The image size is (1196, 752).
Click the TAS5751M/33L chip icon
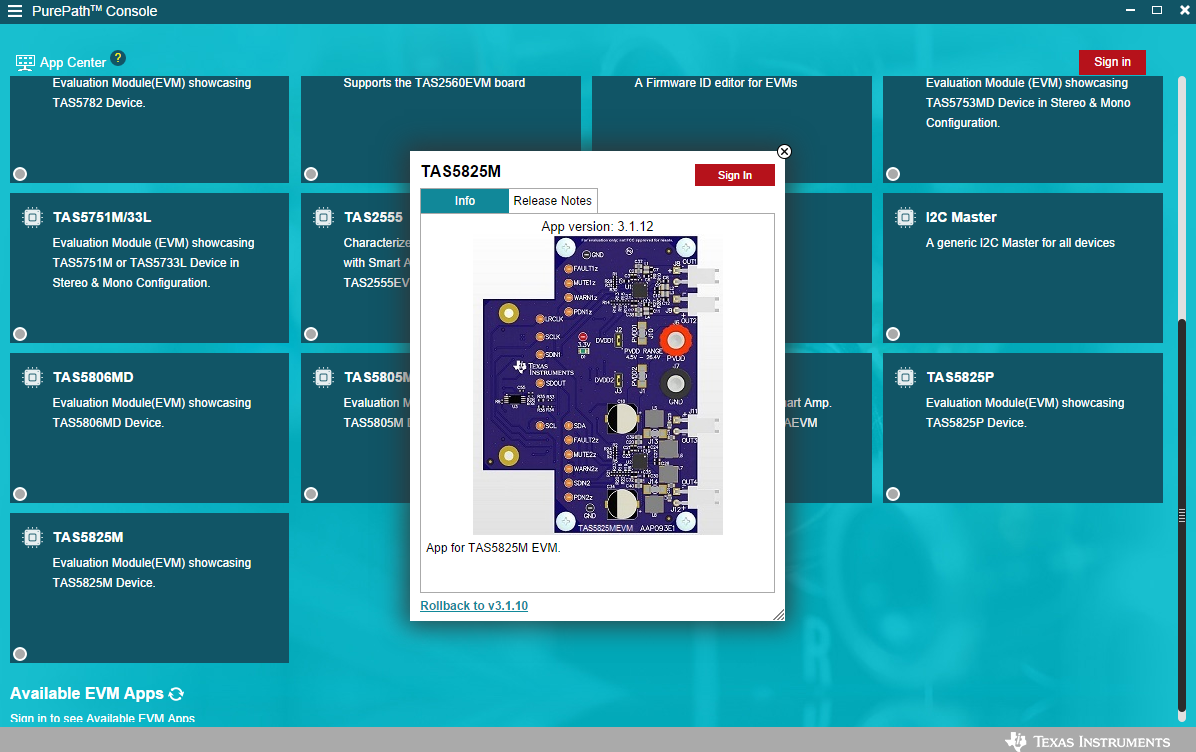coord(32,217)
